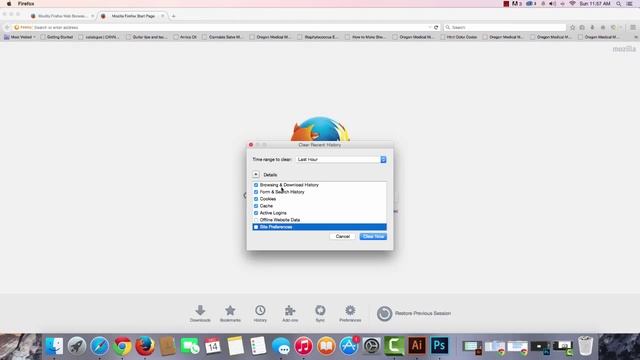Open the How to Make She... bookmark
Image resolution: width=640 pixels, height=360 pixels.
click(x=365, y=37)
